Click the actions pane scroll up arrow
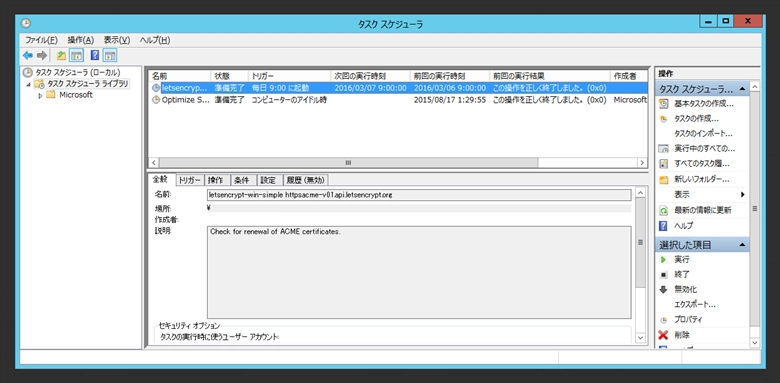 point(755,87)
